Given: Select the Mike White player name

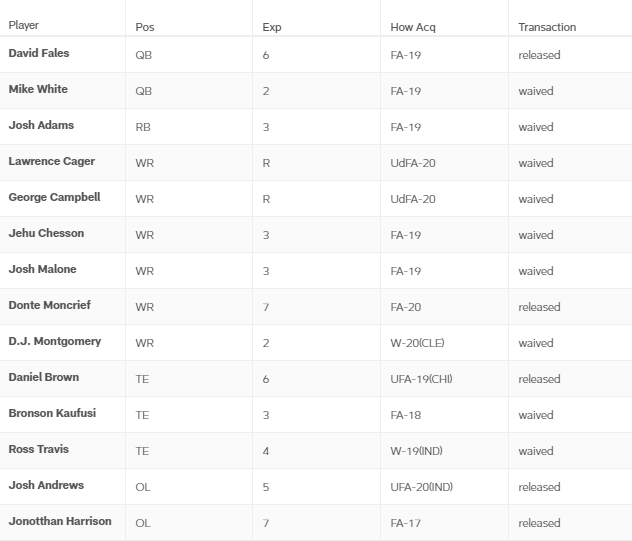Looking at the screenshot, I should (38, 89).
